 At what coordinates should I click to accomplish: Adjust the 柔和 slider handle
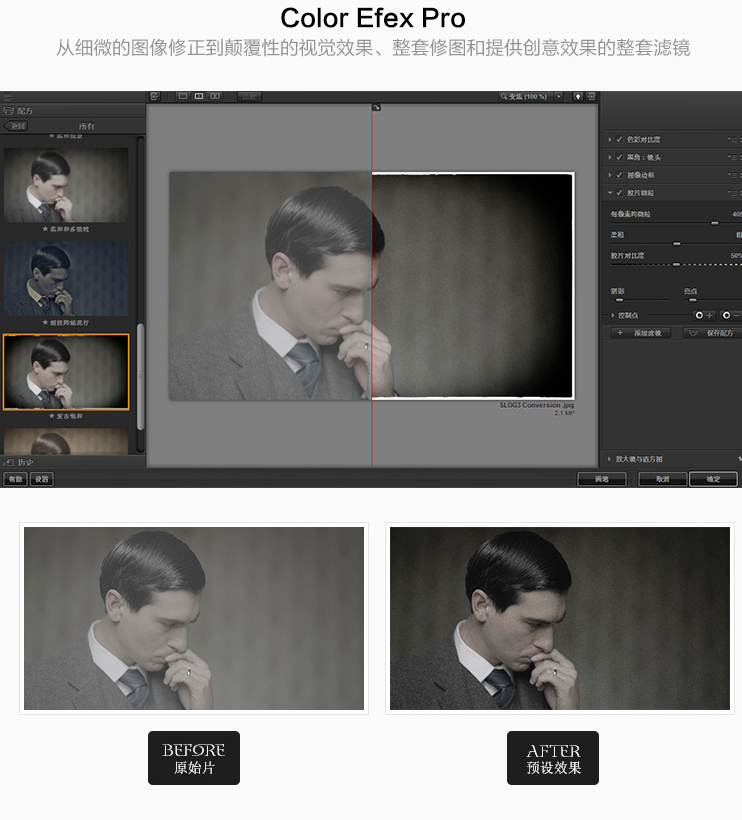pos(677,244)
